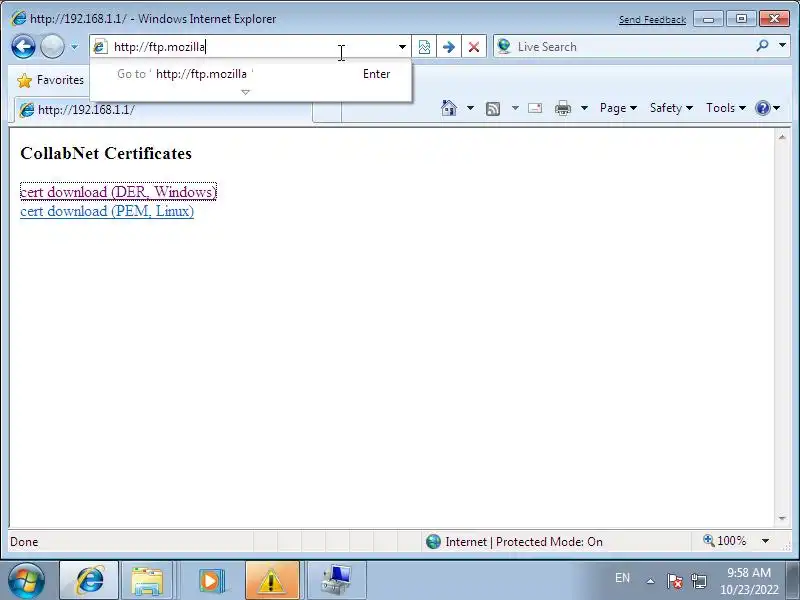The width and height of the screenshot is (800, 600).
Task: Click the Go arrow button
Action: 449,47
